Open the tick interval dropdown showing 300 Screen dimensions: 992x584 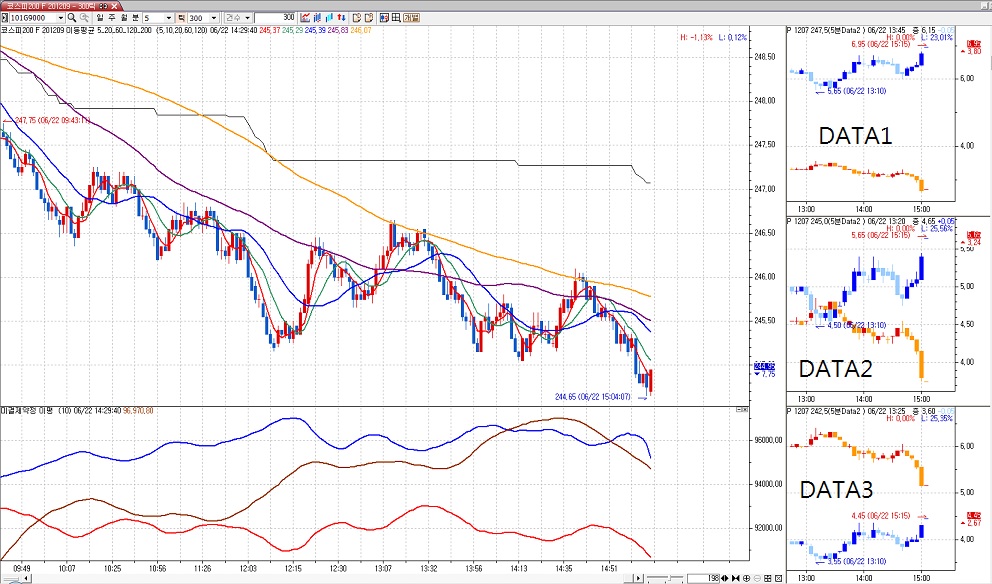[x=213, y=18]
